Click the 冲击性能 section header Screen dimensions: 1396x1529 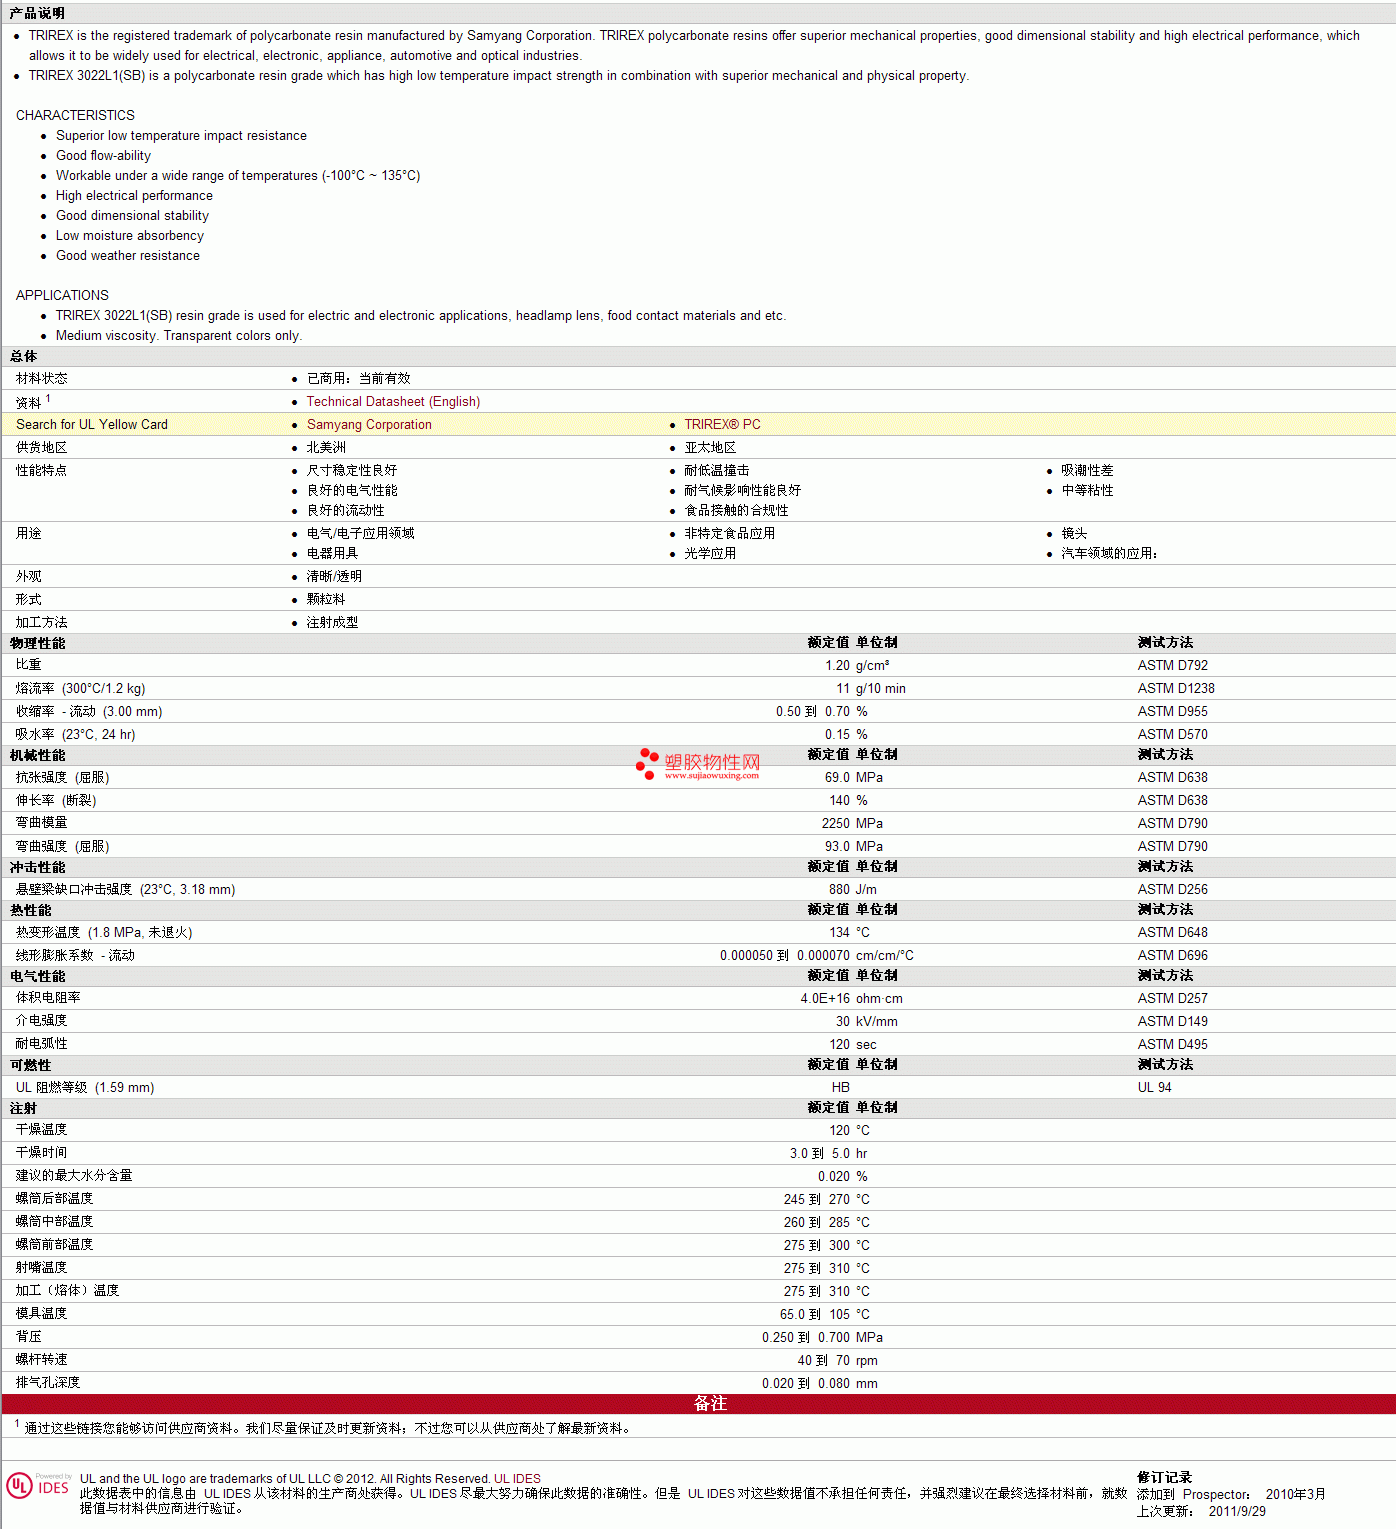(37, 867)
